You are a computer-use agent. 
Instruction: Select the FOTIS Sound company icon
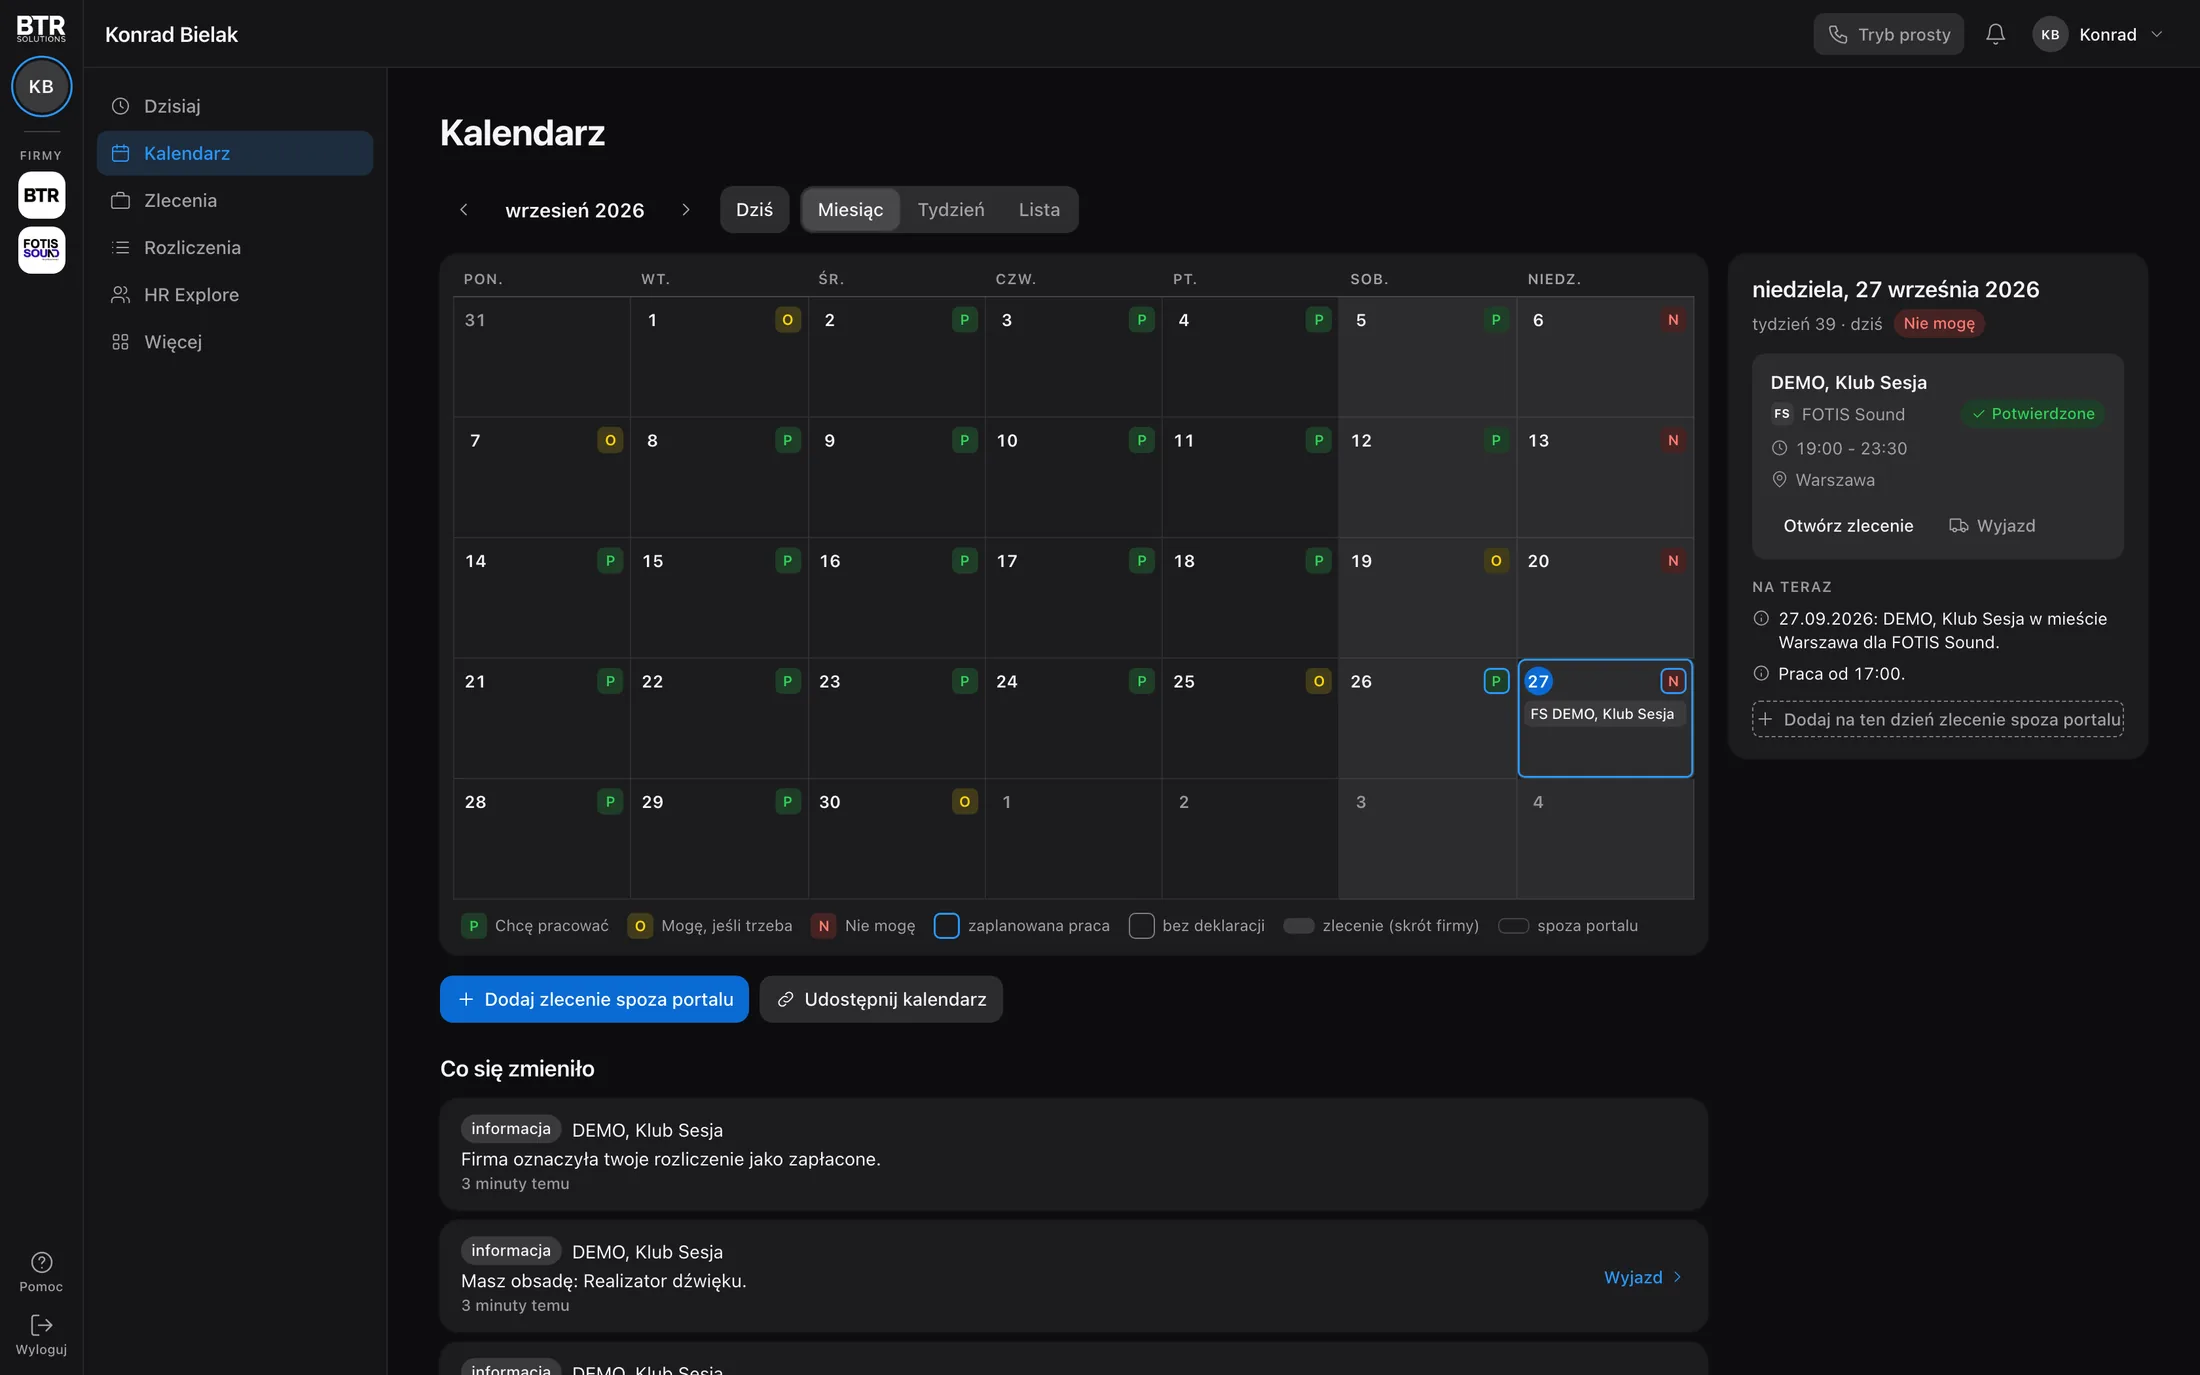(x=41, y=250)
